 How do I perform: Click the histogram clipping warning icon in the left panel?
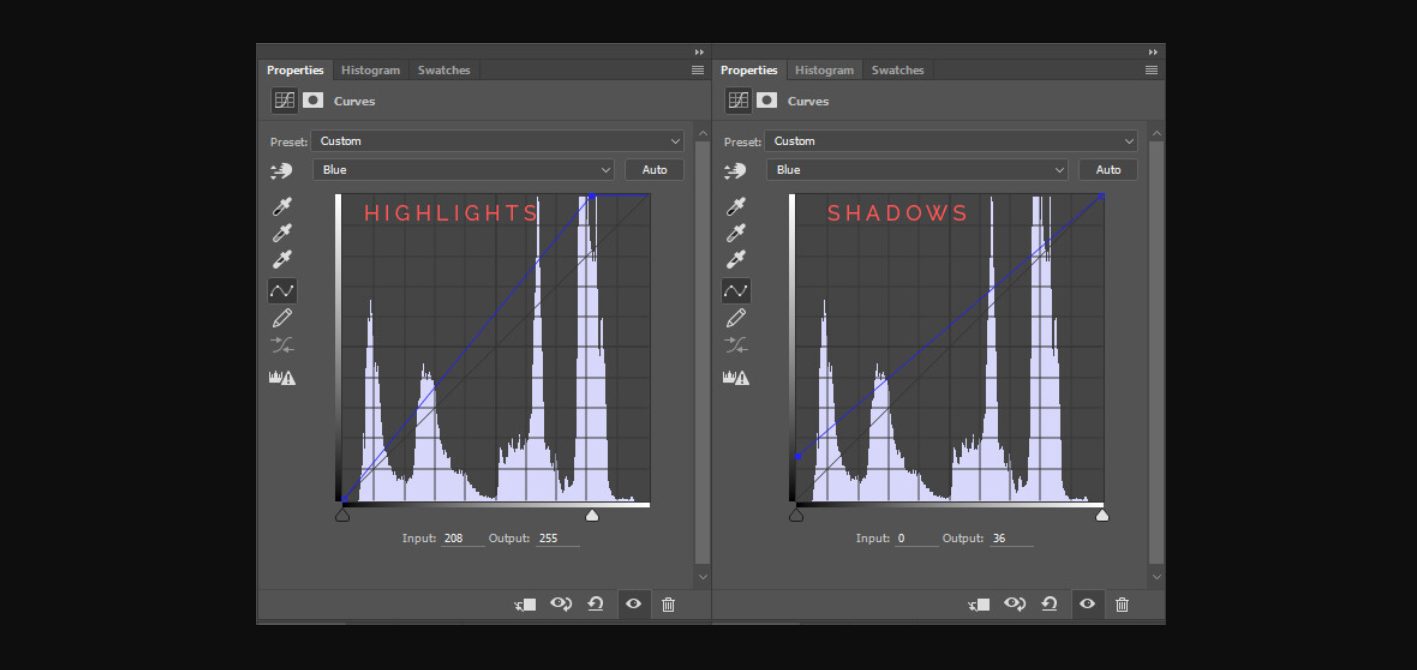pos(282,378)
